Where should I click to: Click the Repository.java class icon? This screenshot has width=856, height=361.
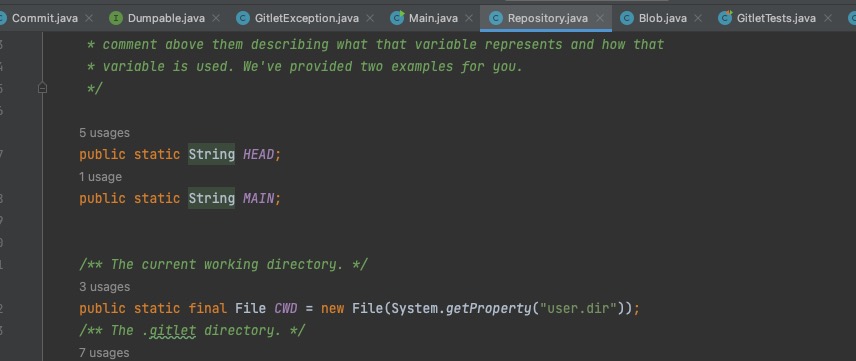pyautogui.click(x=496, y=19)
